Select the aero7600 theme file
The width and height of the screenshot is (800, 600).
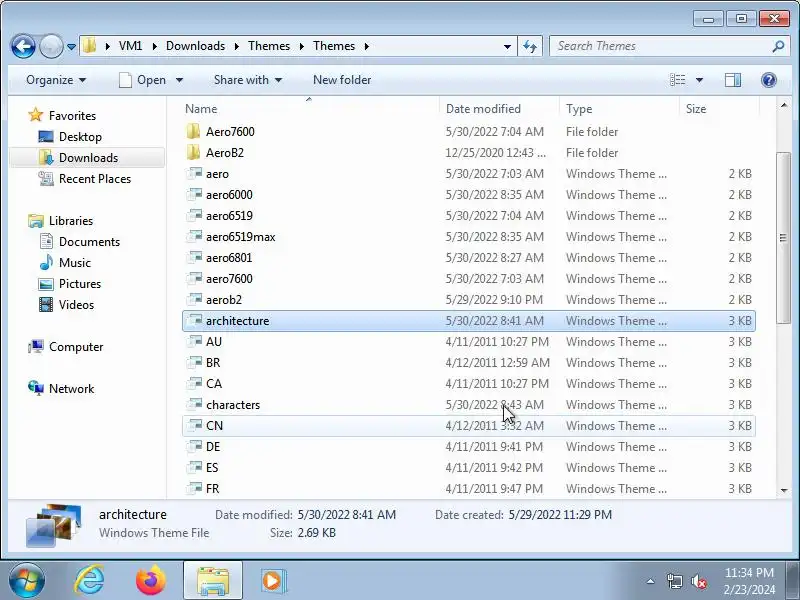[229, 278]
